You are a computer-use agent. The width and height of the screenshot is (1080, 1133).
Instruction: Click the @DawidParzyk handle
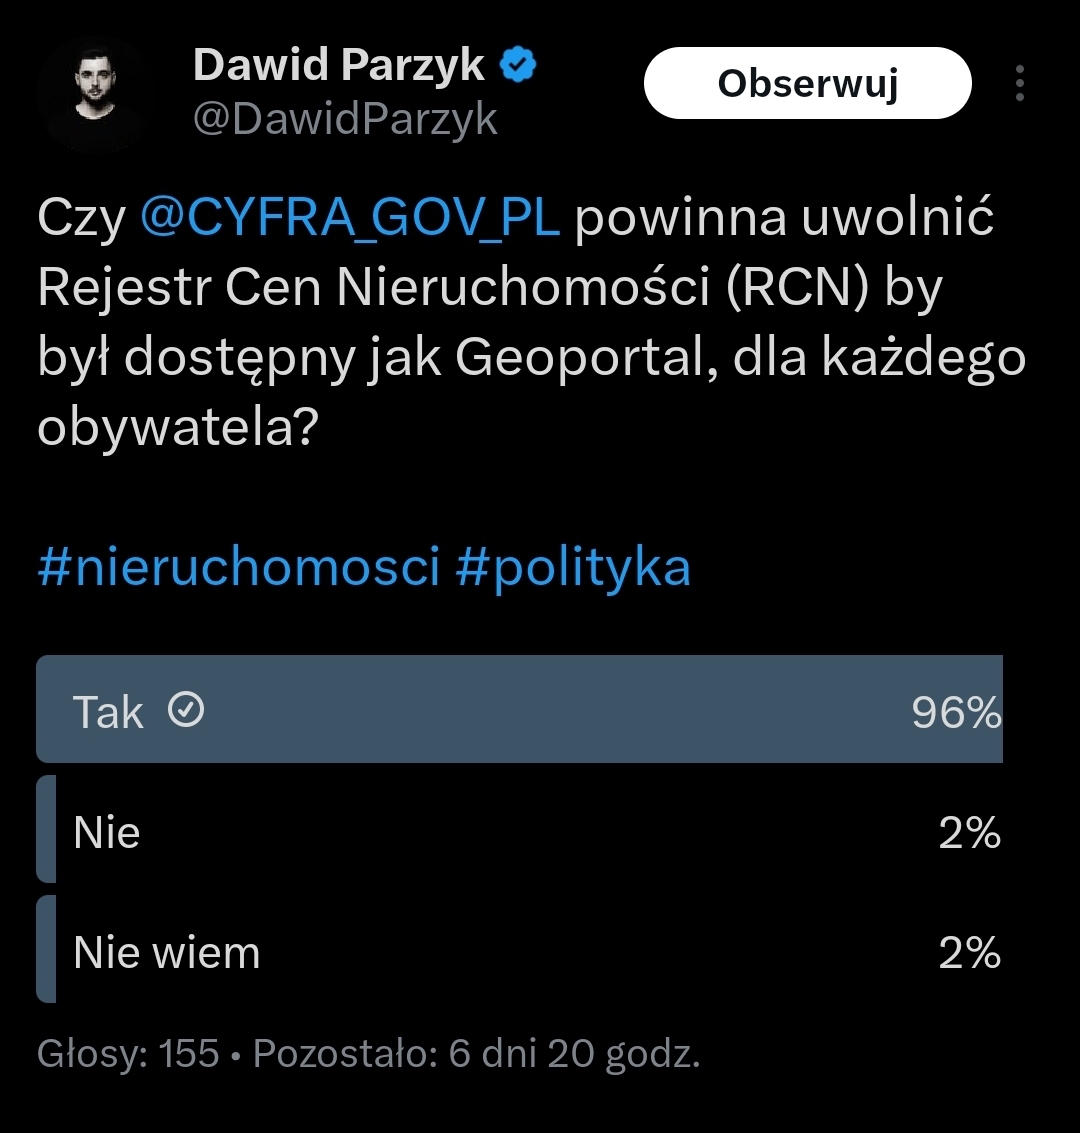345,120
